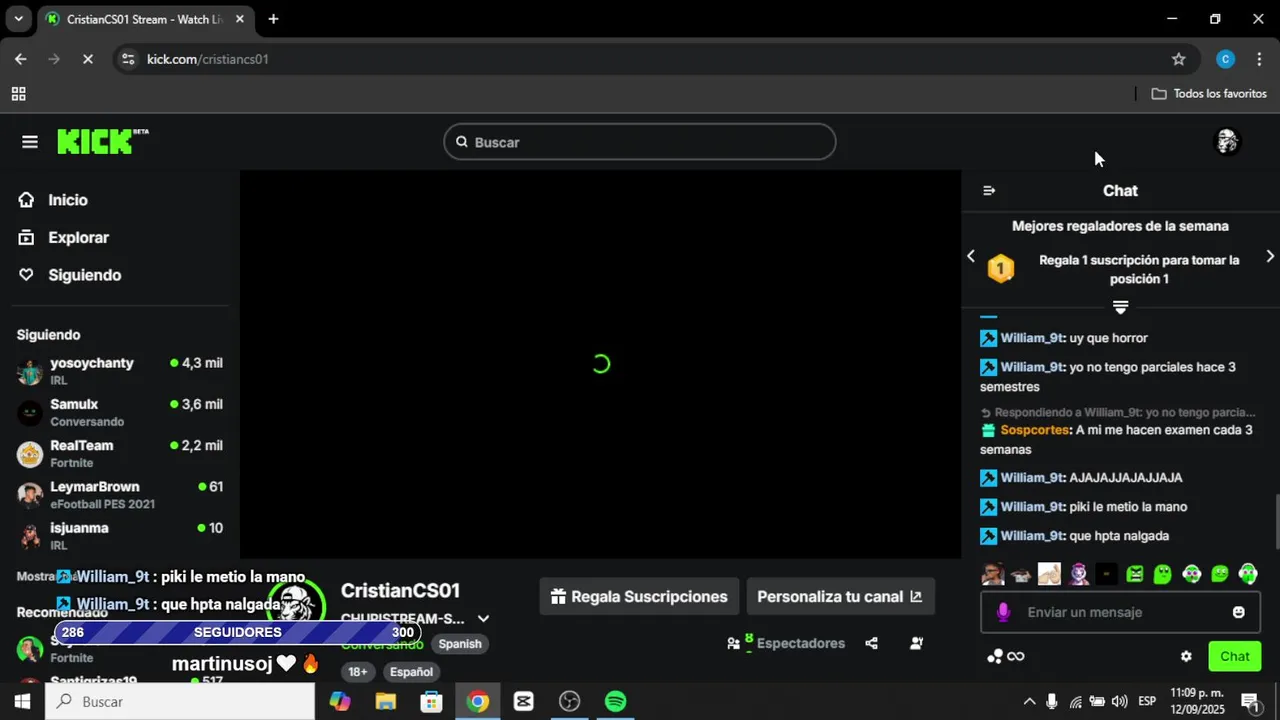Open Windows Start menu
This screenshot has height=720, width=1280.
coord(22,702)
